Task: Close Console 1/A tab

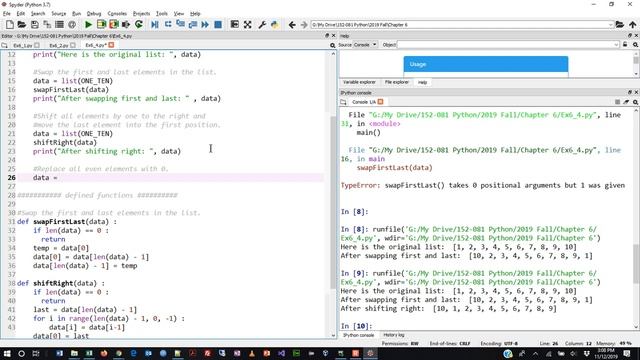Action: pos(380,102)
